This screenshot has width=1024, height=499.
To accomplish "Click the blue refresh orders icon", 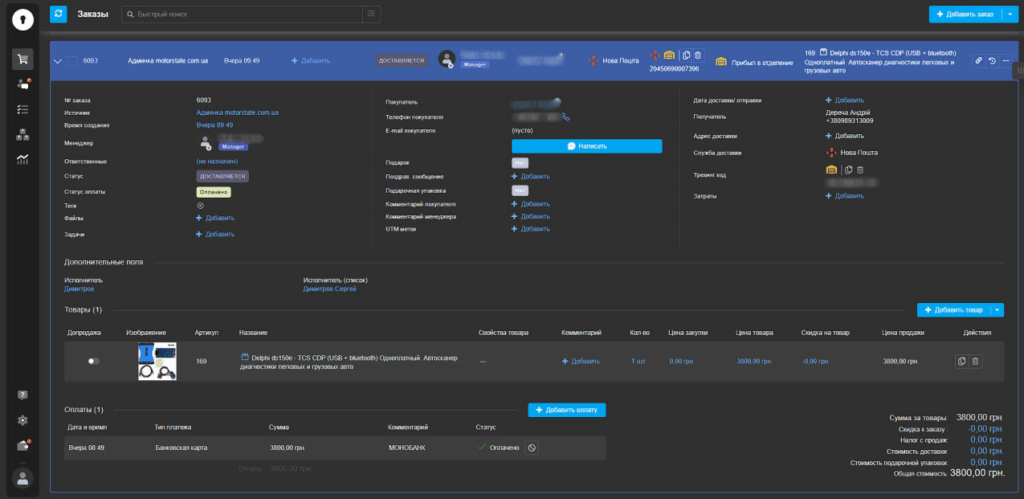I will [x=59, y=14].
